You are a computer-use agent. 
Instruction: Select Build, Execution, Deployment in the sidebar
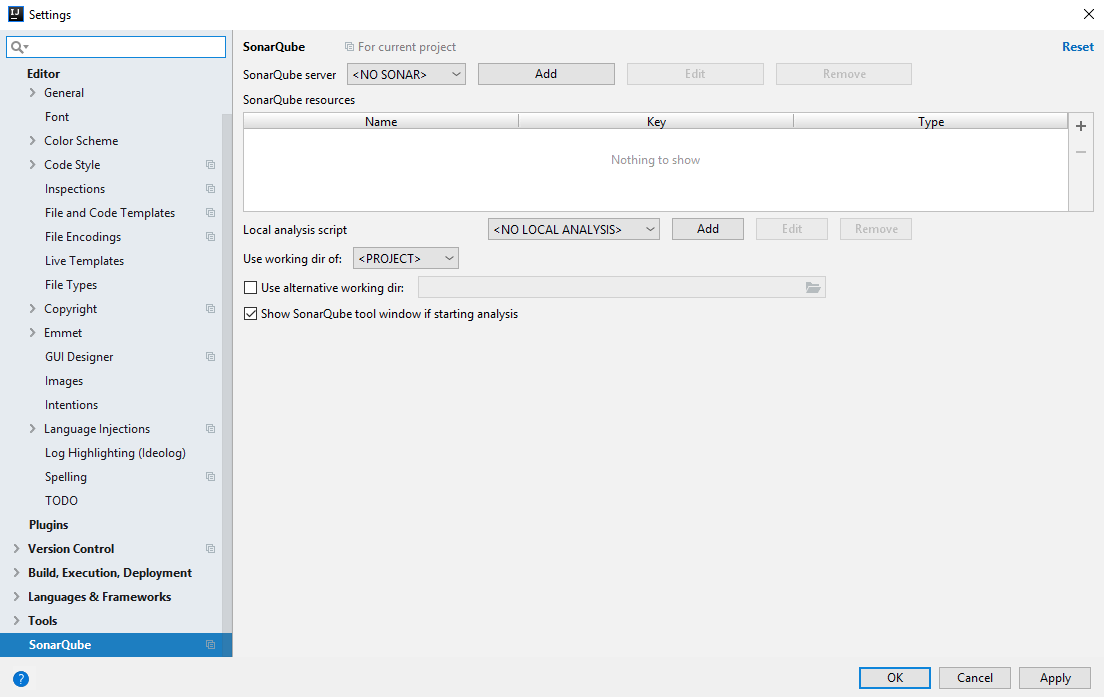[109, 572]
